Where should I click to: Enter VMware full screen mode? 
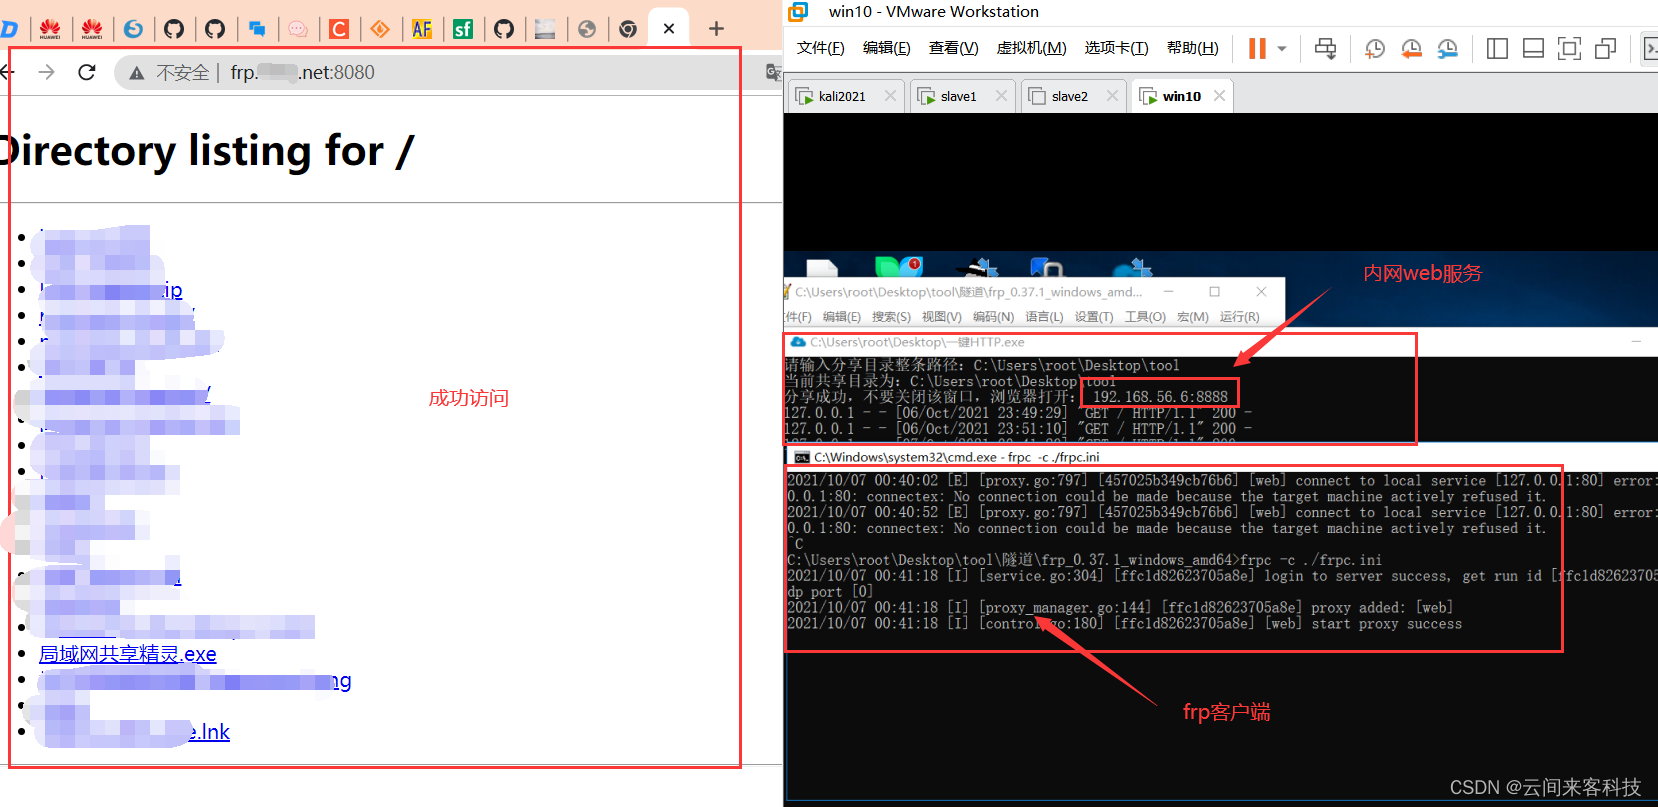point(1569,48)
